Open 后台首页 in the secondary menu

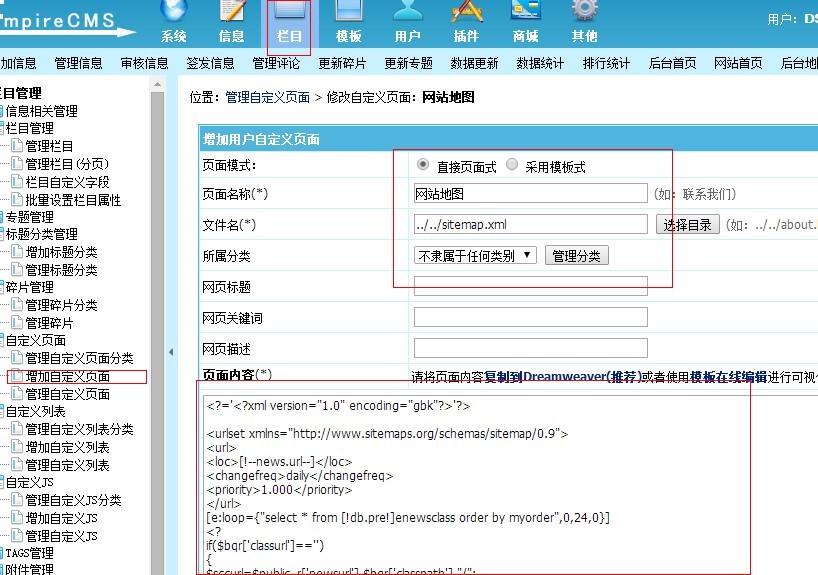672,64
